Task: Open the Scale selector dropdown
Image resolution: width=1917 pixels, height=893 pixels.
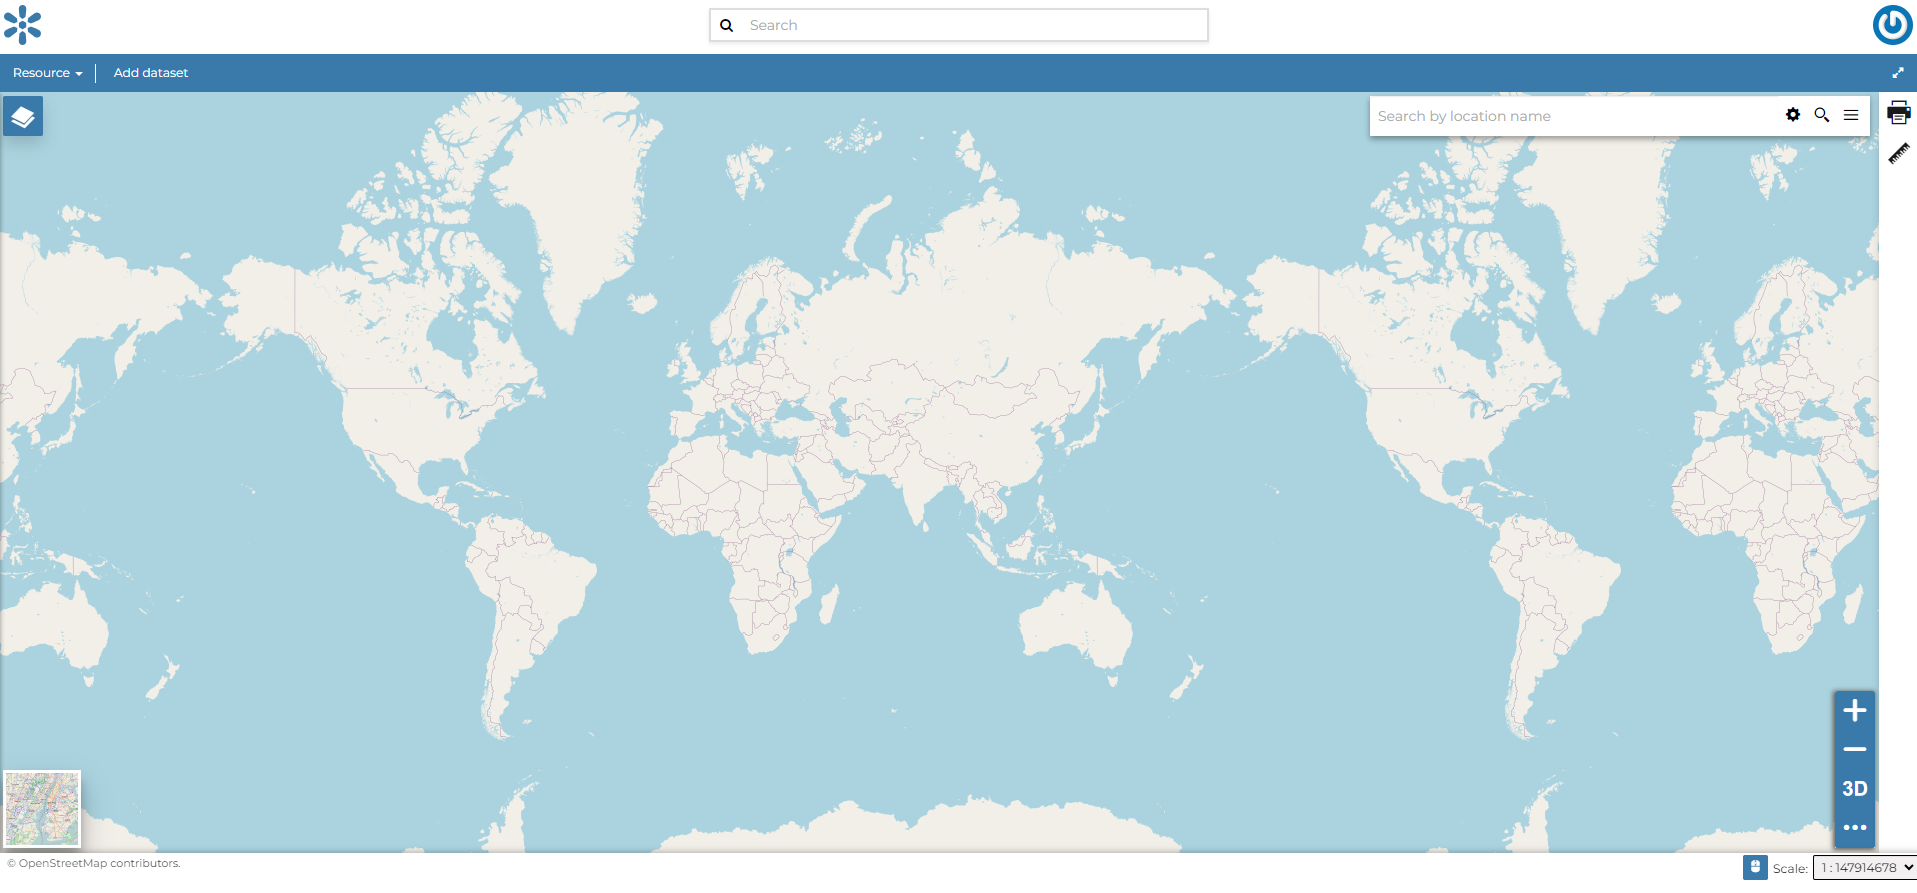Action: tap(1864, 867)
